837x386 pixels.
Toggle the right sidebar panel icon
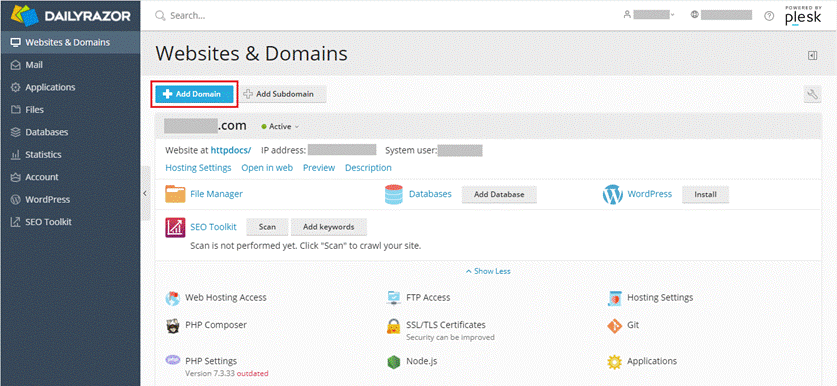point(813,55)
